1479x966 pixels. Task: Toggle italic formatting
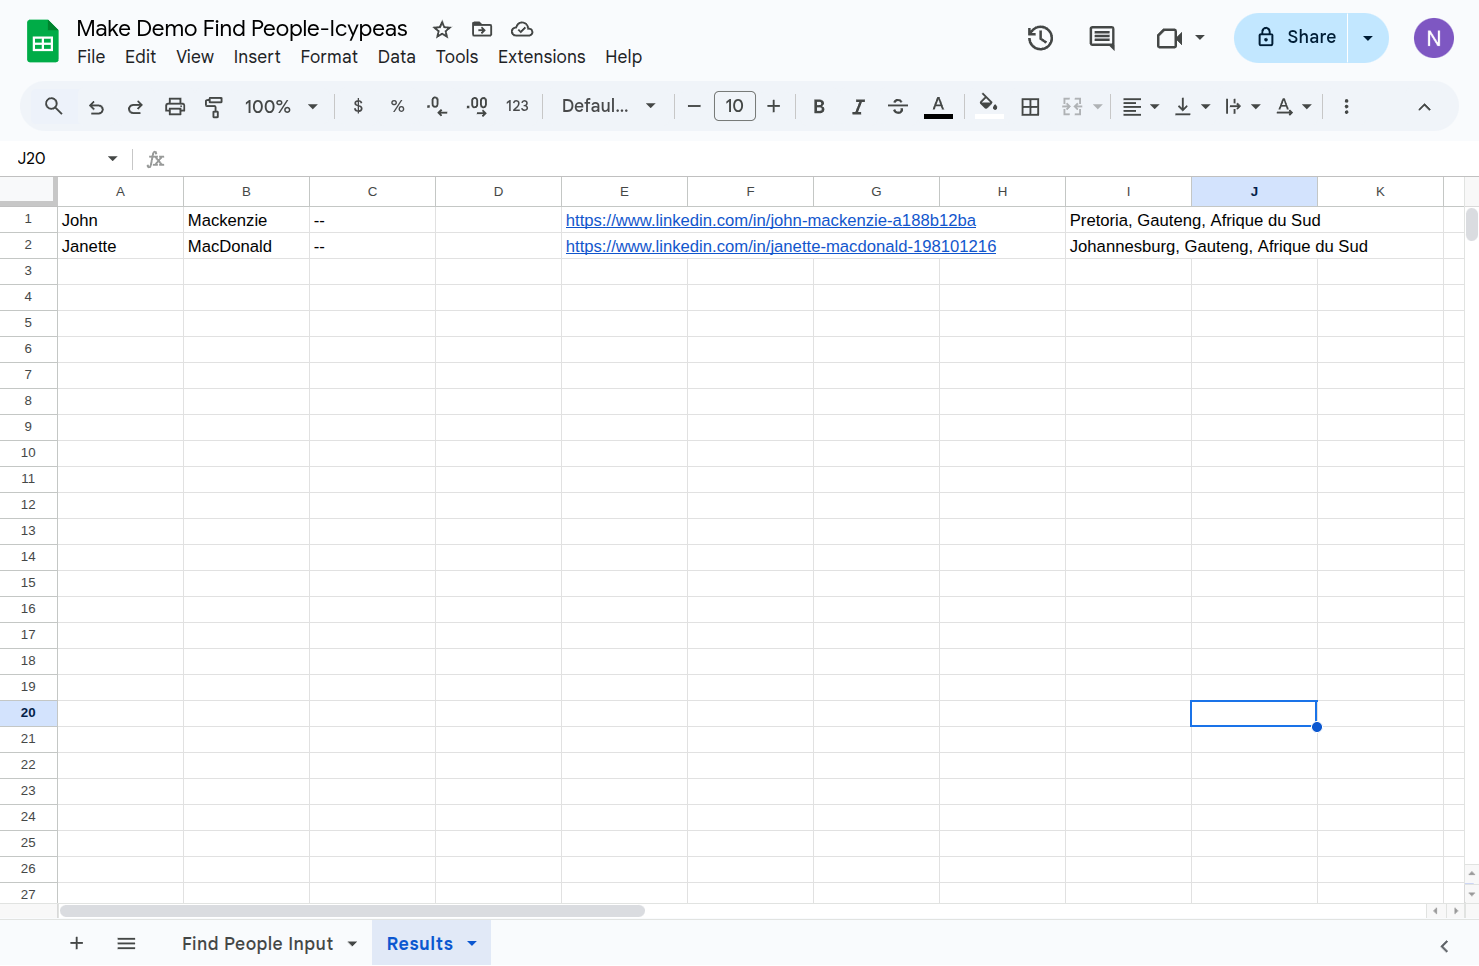tap(858, 106)
